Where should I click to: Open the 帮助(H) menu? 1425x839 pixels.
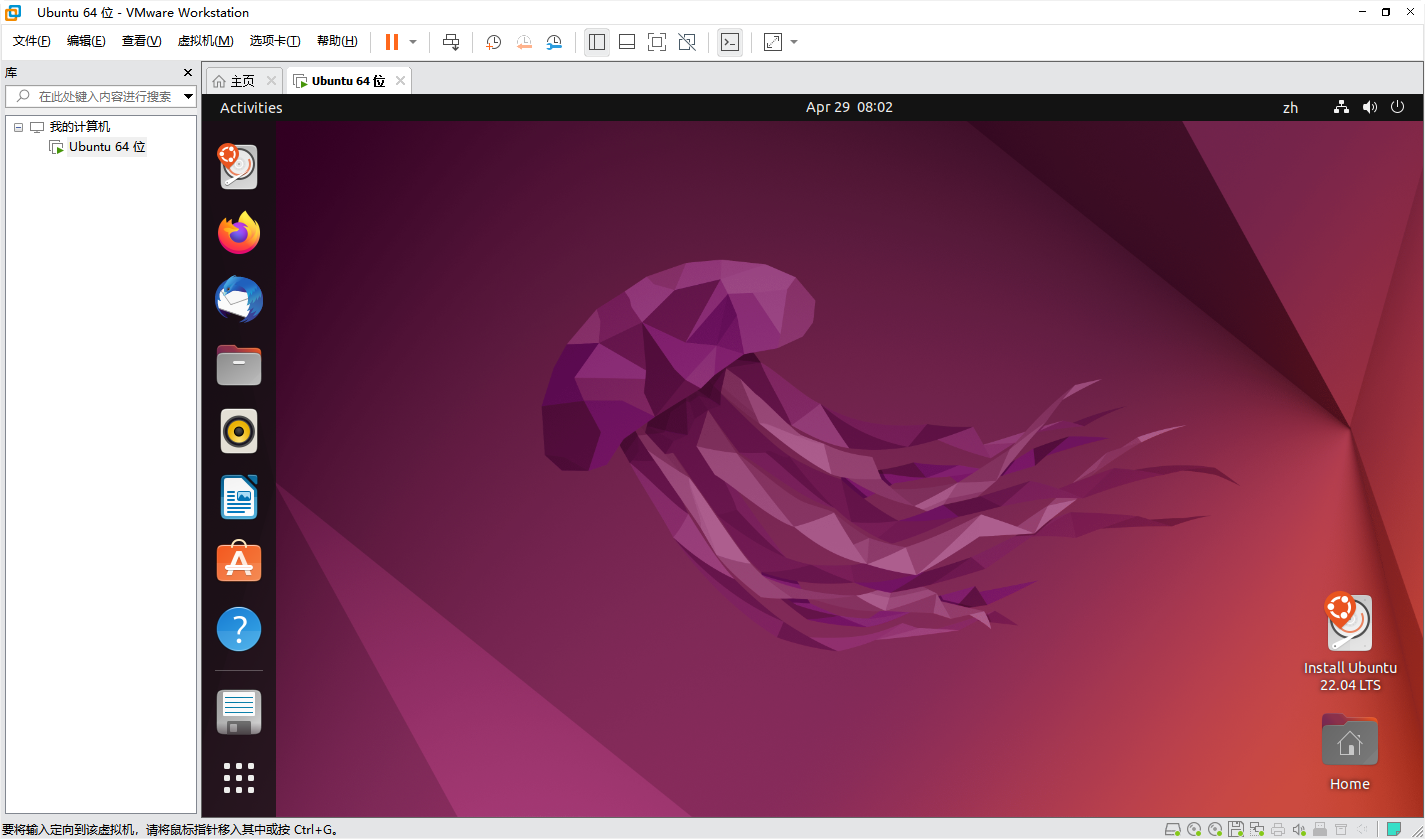[337, 41]
